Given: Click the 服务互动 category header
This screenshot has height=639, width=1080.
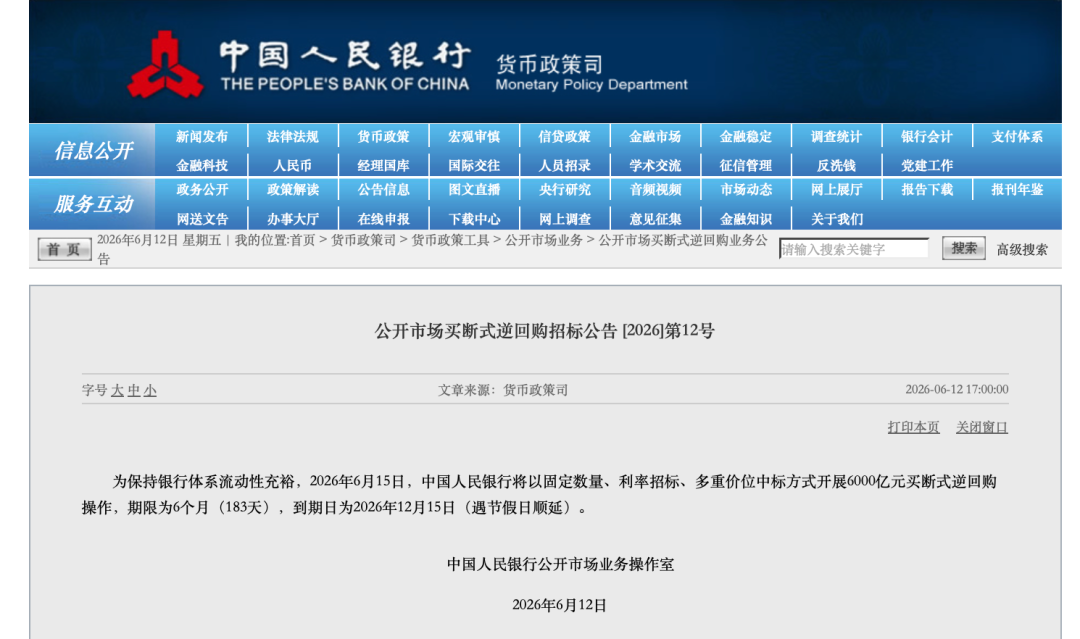Looking at the screenshot, I should click(x=92, y=204).
